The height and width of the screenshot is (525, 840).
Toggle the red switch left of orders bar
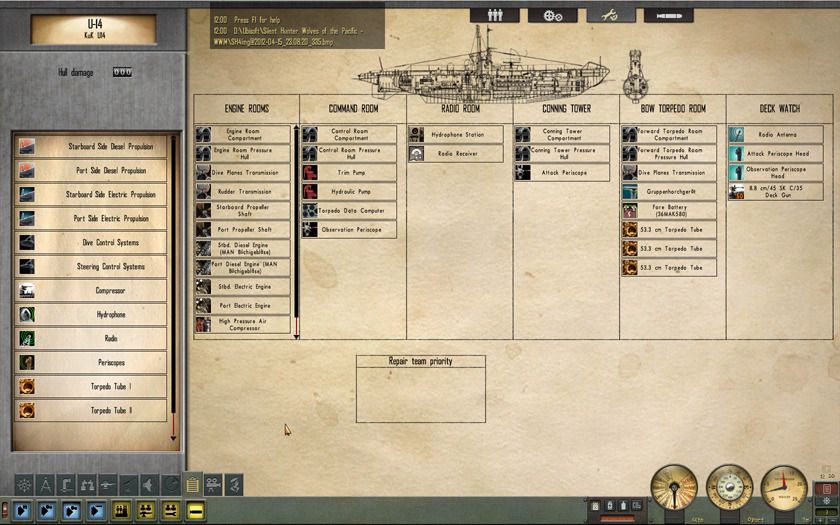(x=5, y=511)
